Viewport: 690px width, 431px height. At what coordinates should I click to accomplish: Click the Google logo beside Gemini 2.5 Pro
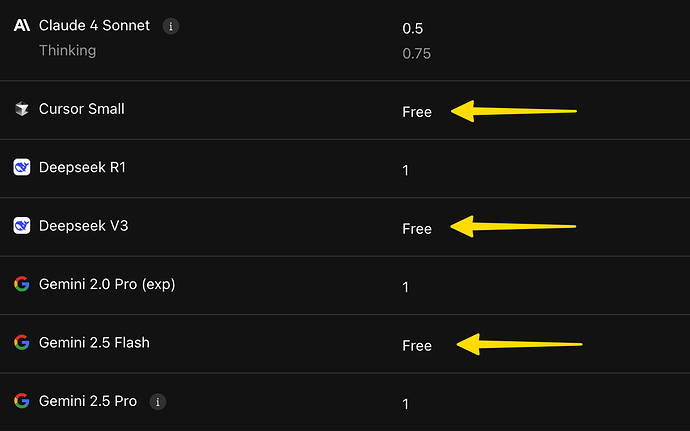22,401
